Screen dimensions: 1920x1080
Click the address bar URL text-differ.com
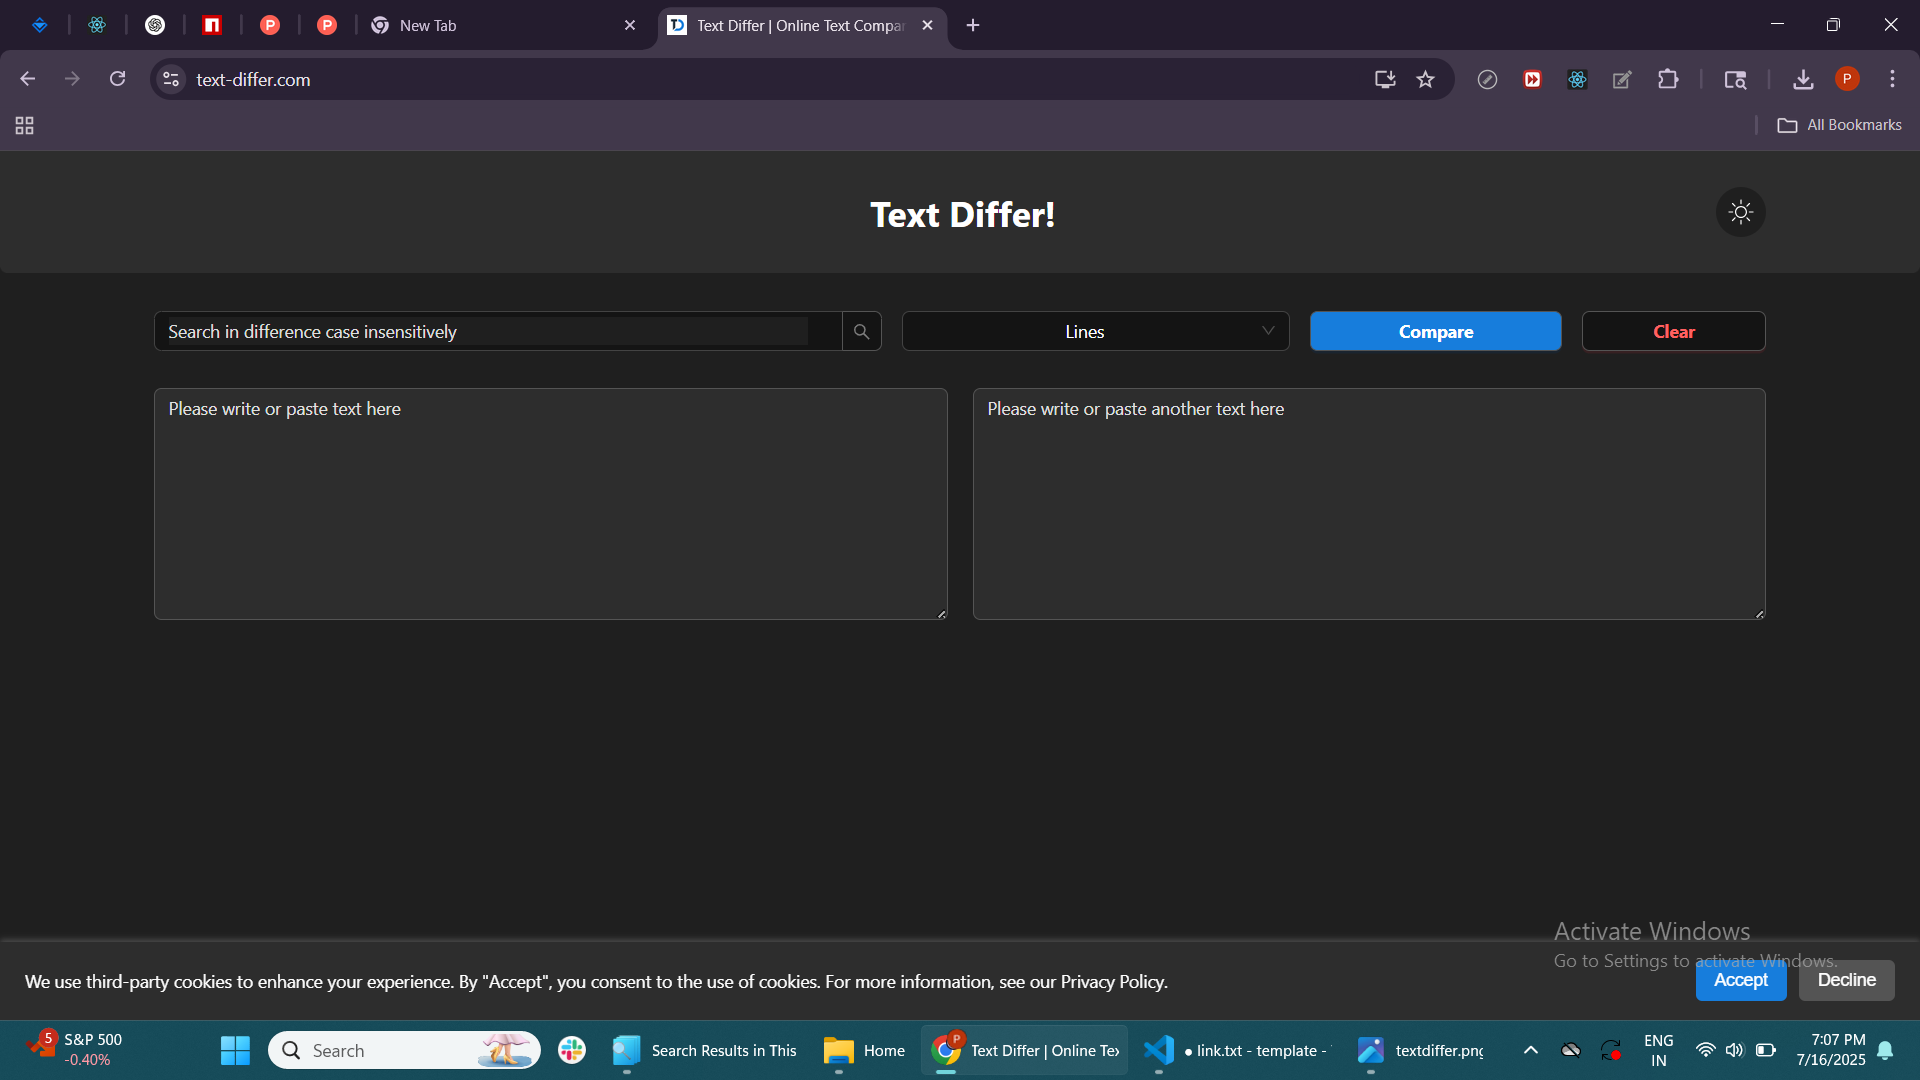click(253, 80)
